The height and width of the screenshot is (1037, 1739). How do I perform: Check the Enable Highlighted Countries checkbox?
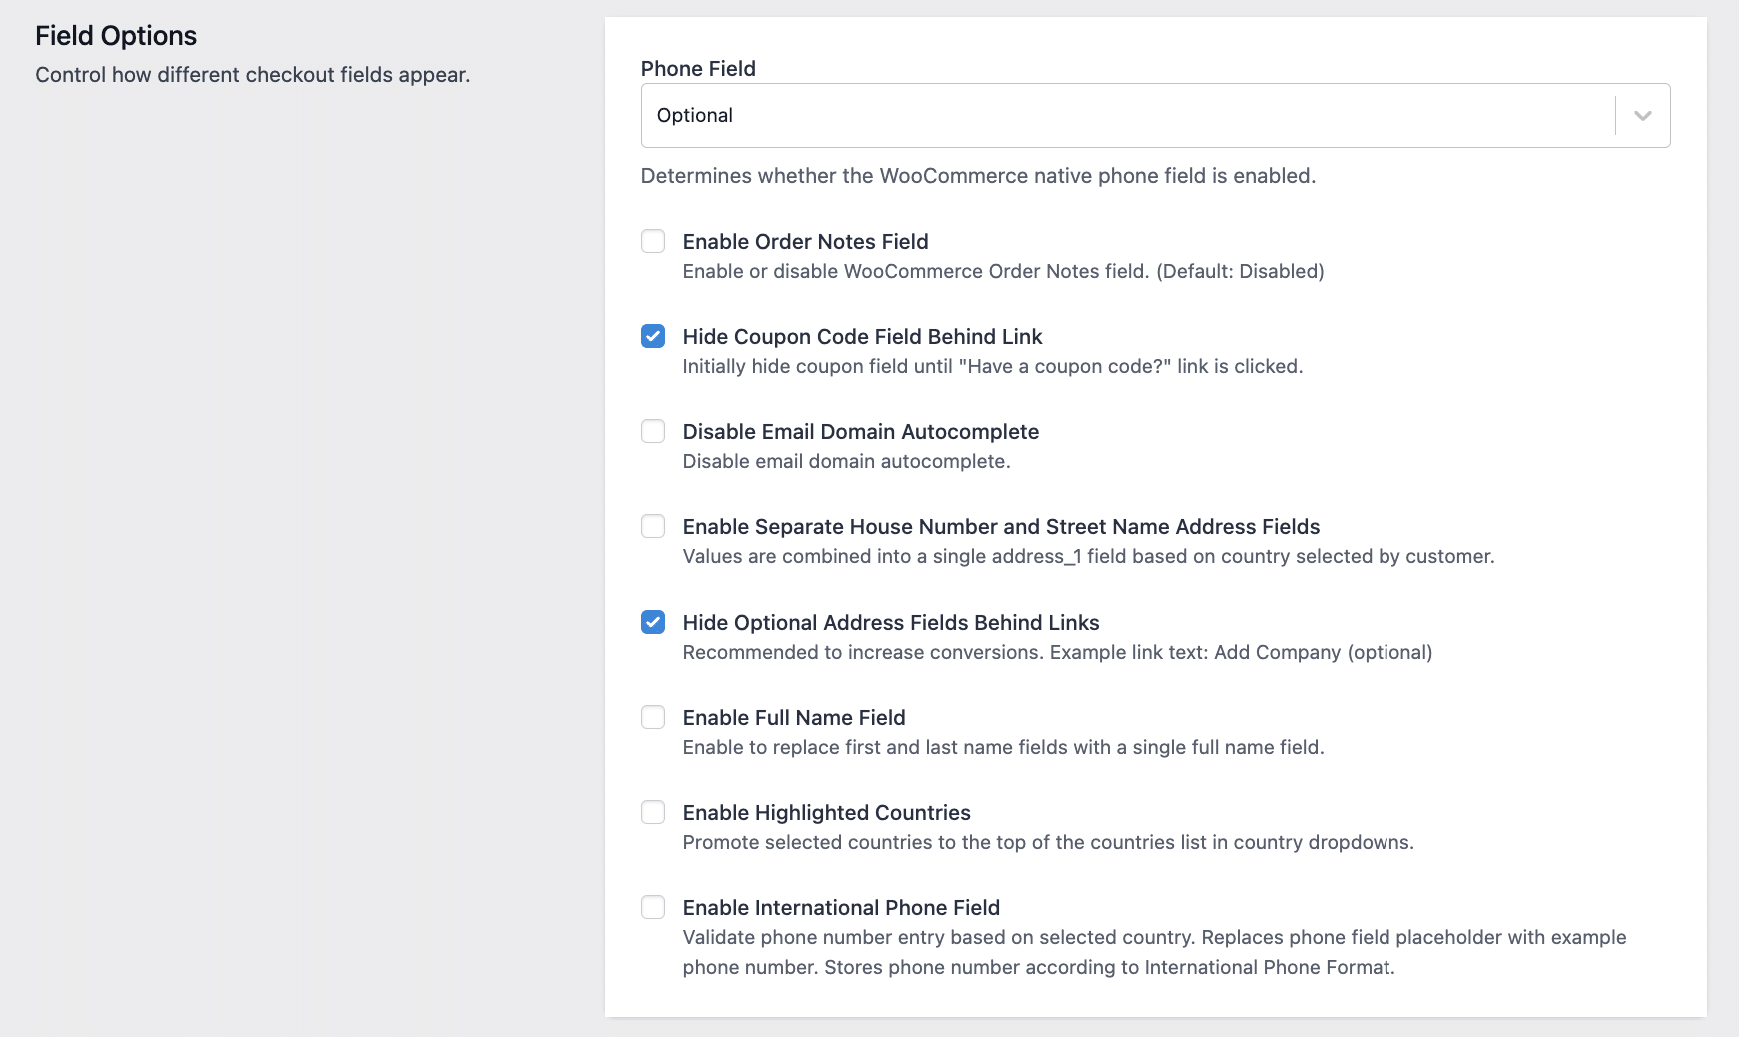(x=653, y=812)
